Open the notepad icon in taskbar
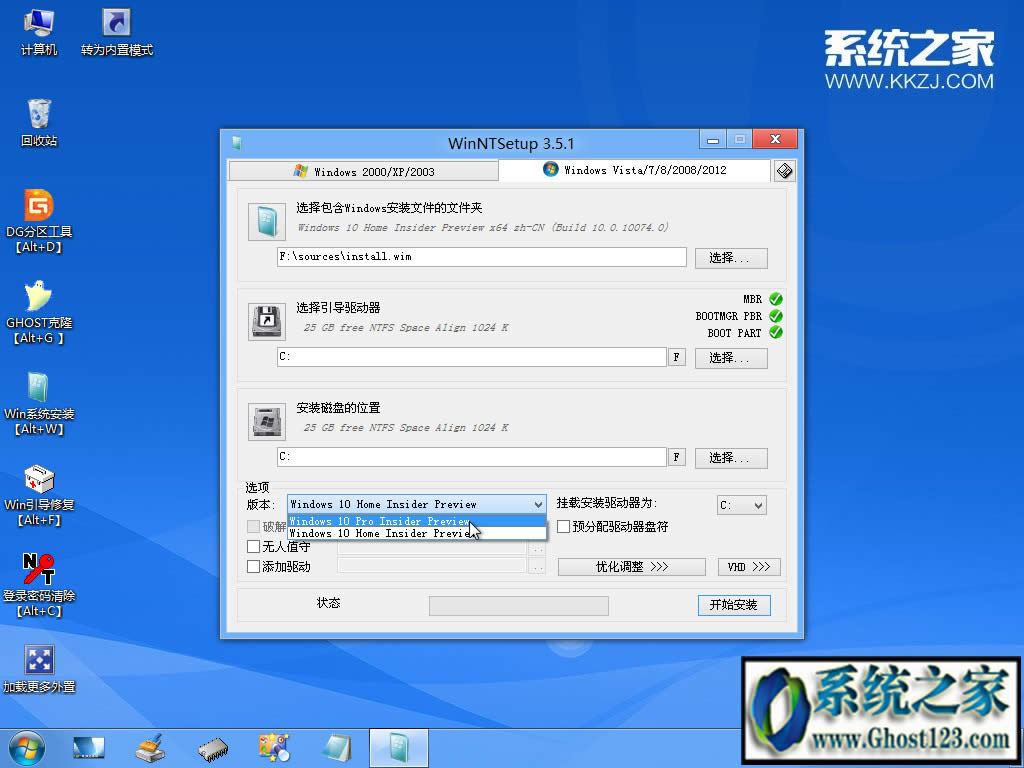This screenshot has height=768, width=1024. (336, 748)
